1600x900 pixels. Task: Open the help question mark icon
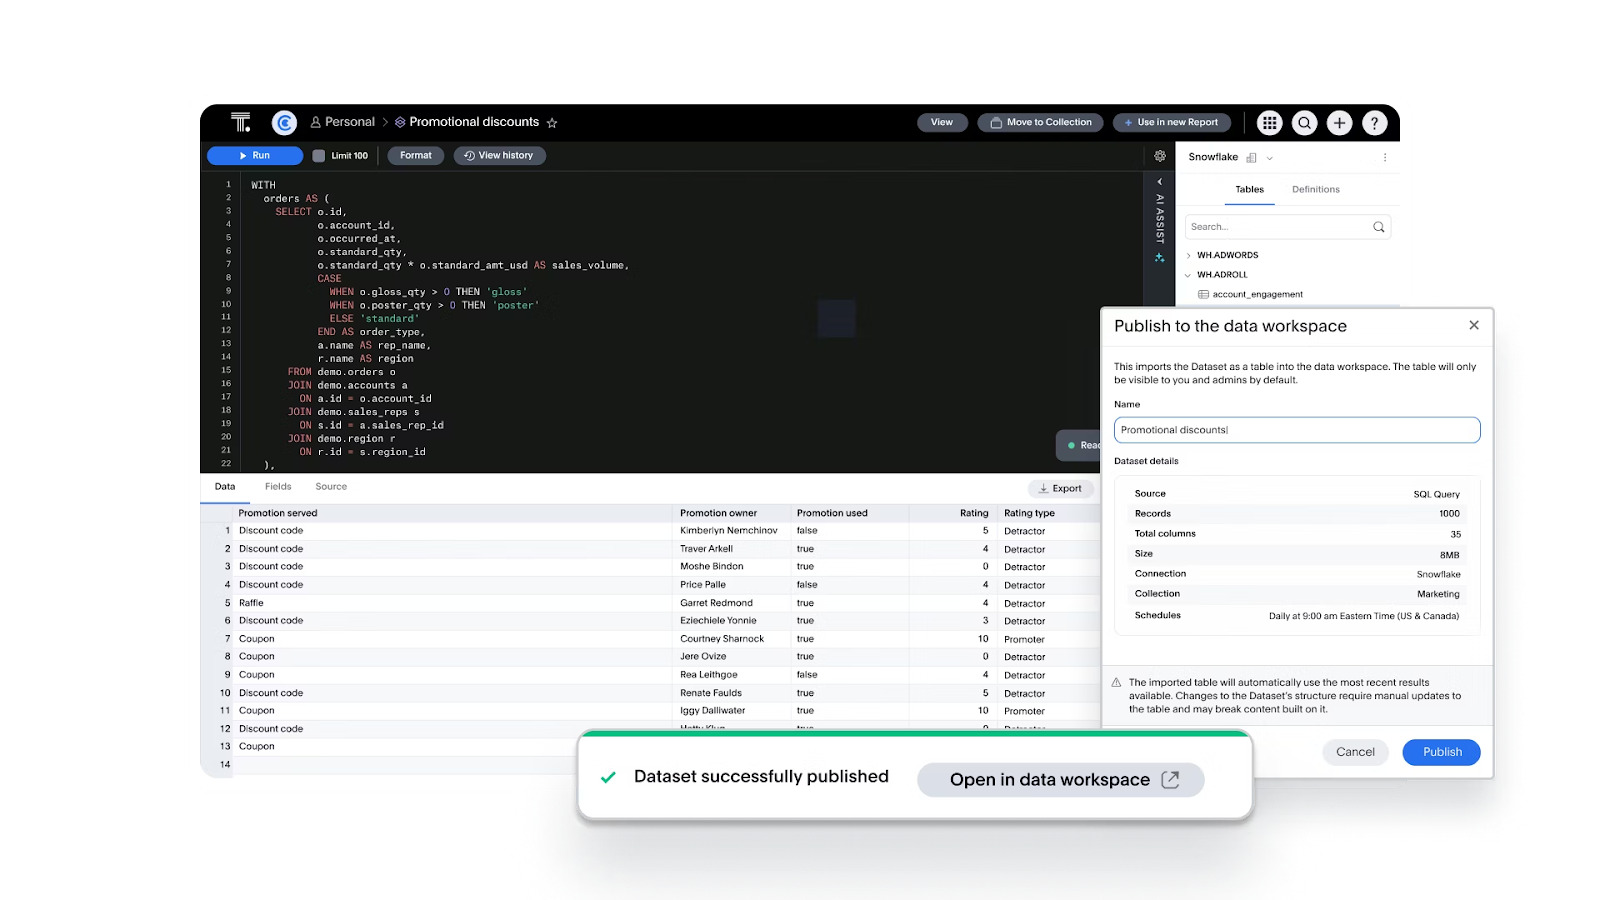[1374, 122]
